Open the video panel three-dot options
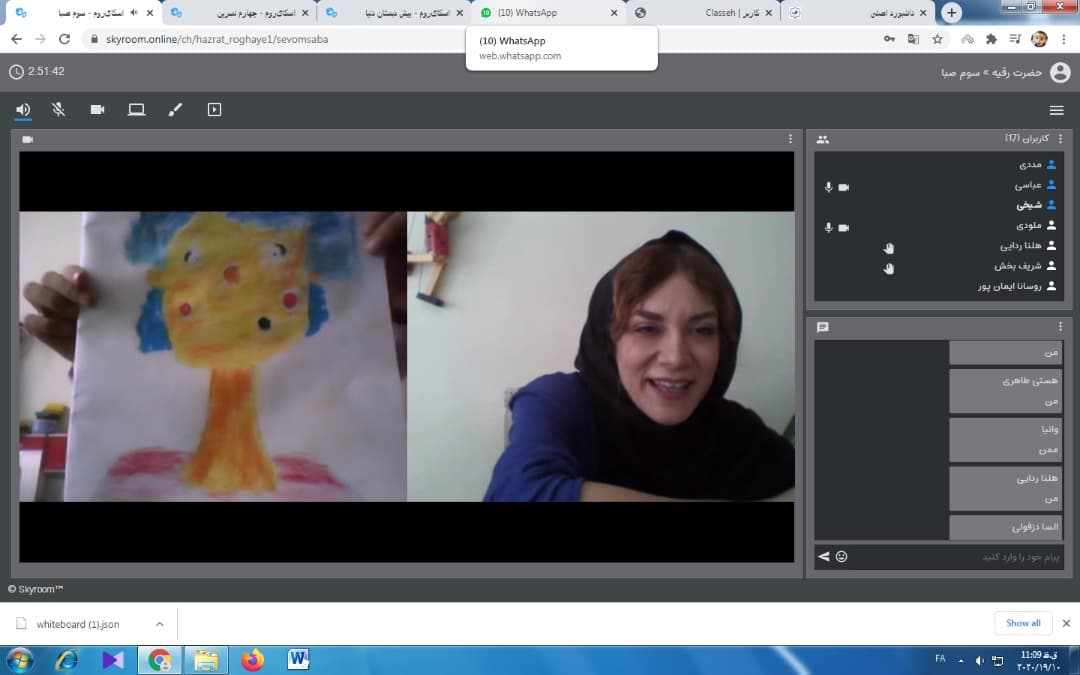This screenshot has width=1080, height=675. [790, 139]
